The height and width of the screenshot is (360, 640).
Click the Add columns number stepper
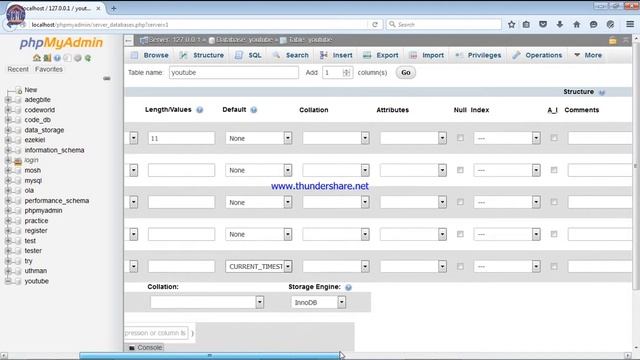coord(347,73)
